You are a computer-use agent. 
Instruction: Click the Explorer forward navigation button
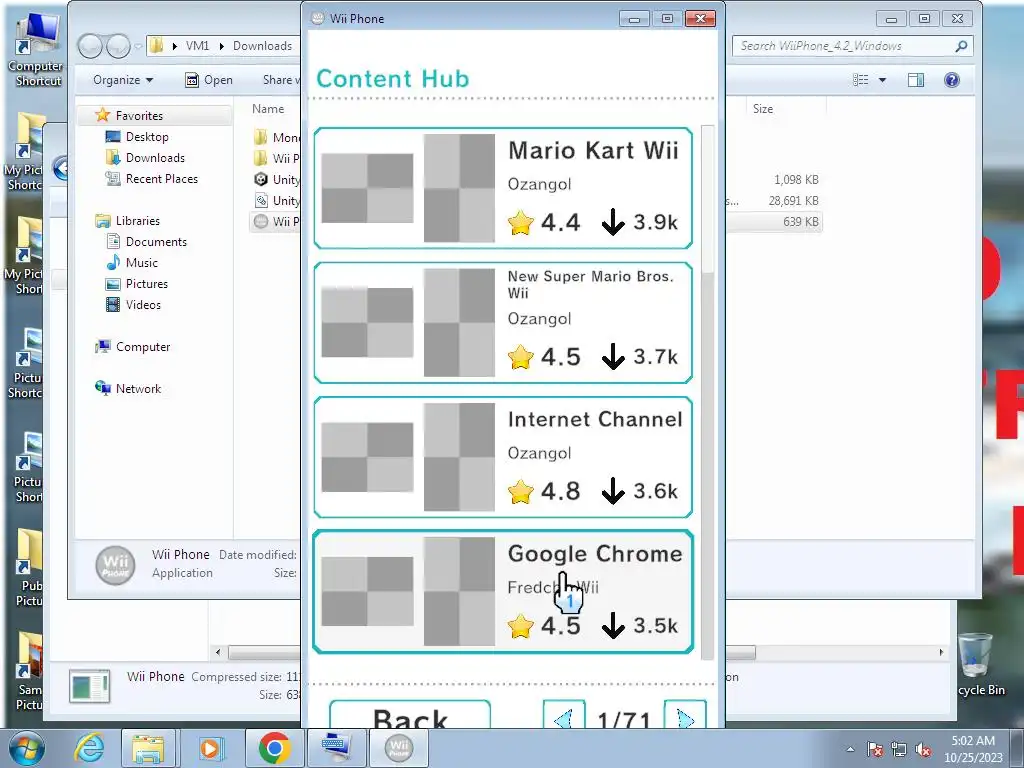[118, 46]
